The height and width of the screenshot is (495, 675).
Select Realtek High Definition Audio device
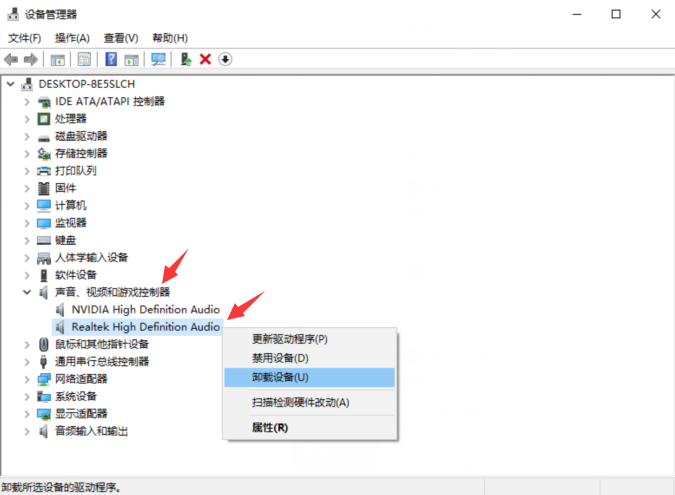(146, 327)
